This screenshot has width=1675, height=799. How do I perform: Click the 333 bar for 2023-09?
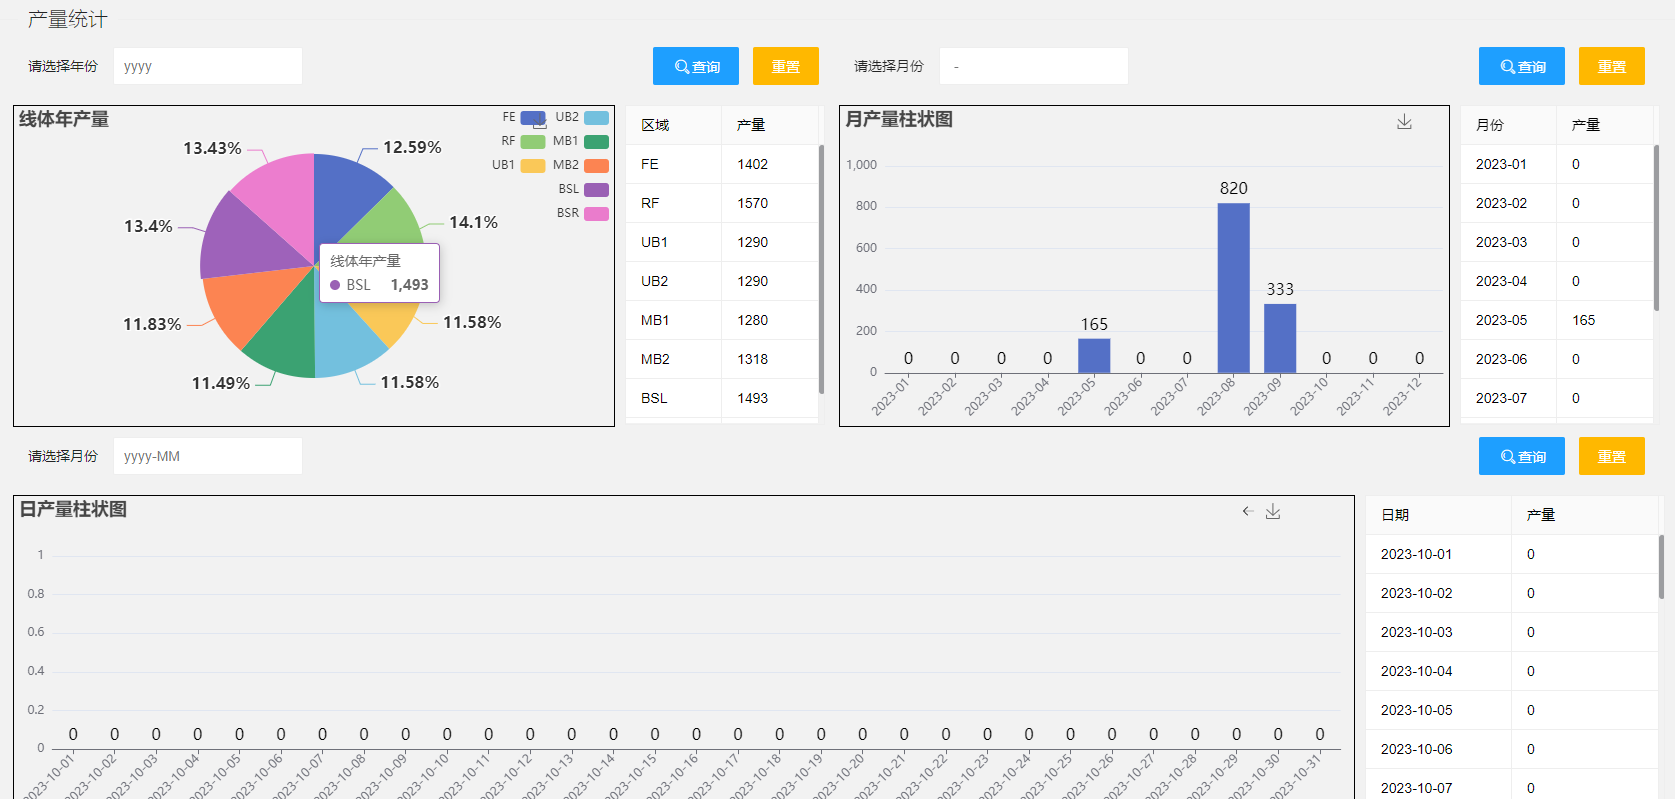1280,338
